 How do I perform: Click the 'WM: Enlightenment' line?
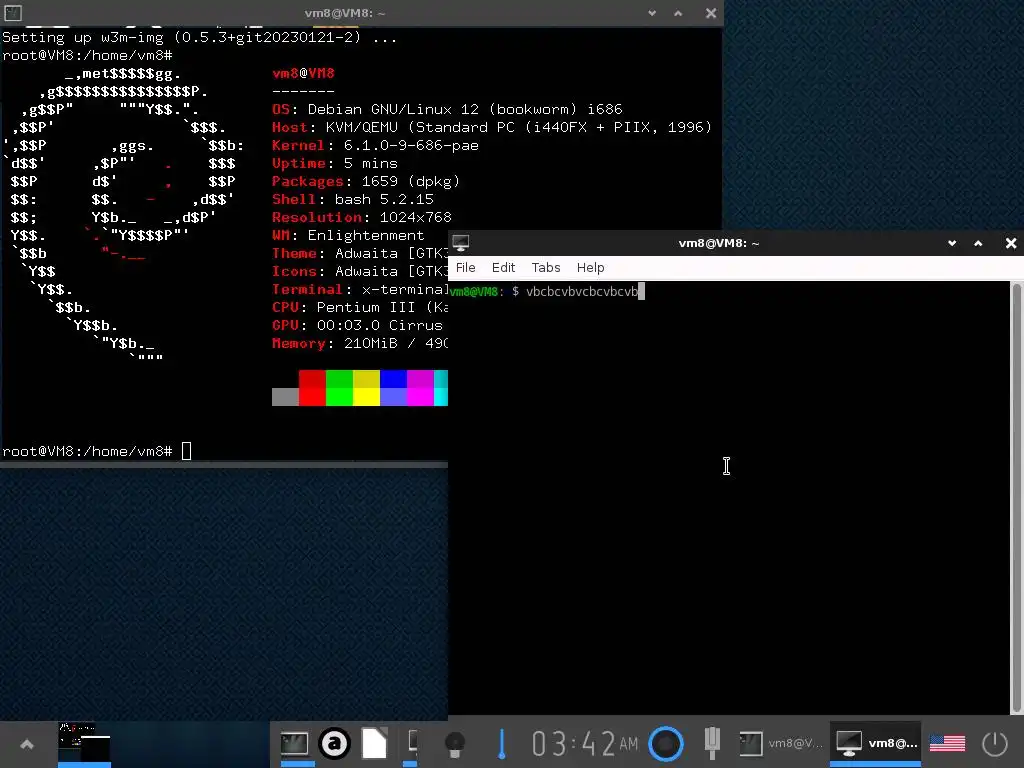coord(348,235)
